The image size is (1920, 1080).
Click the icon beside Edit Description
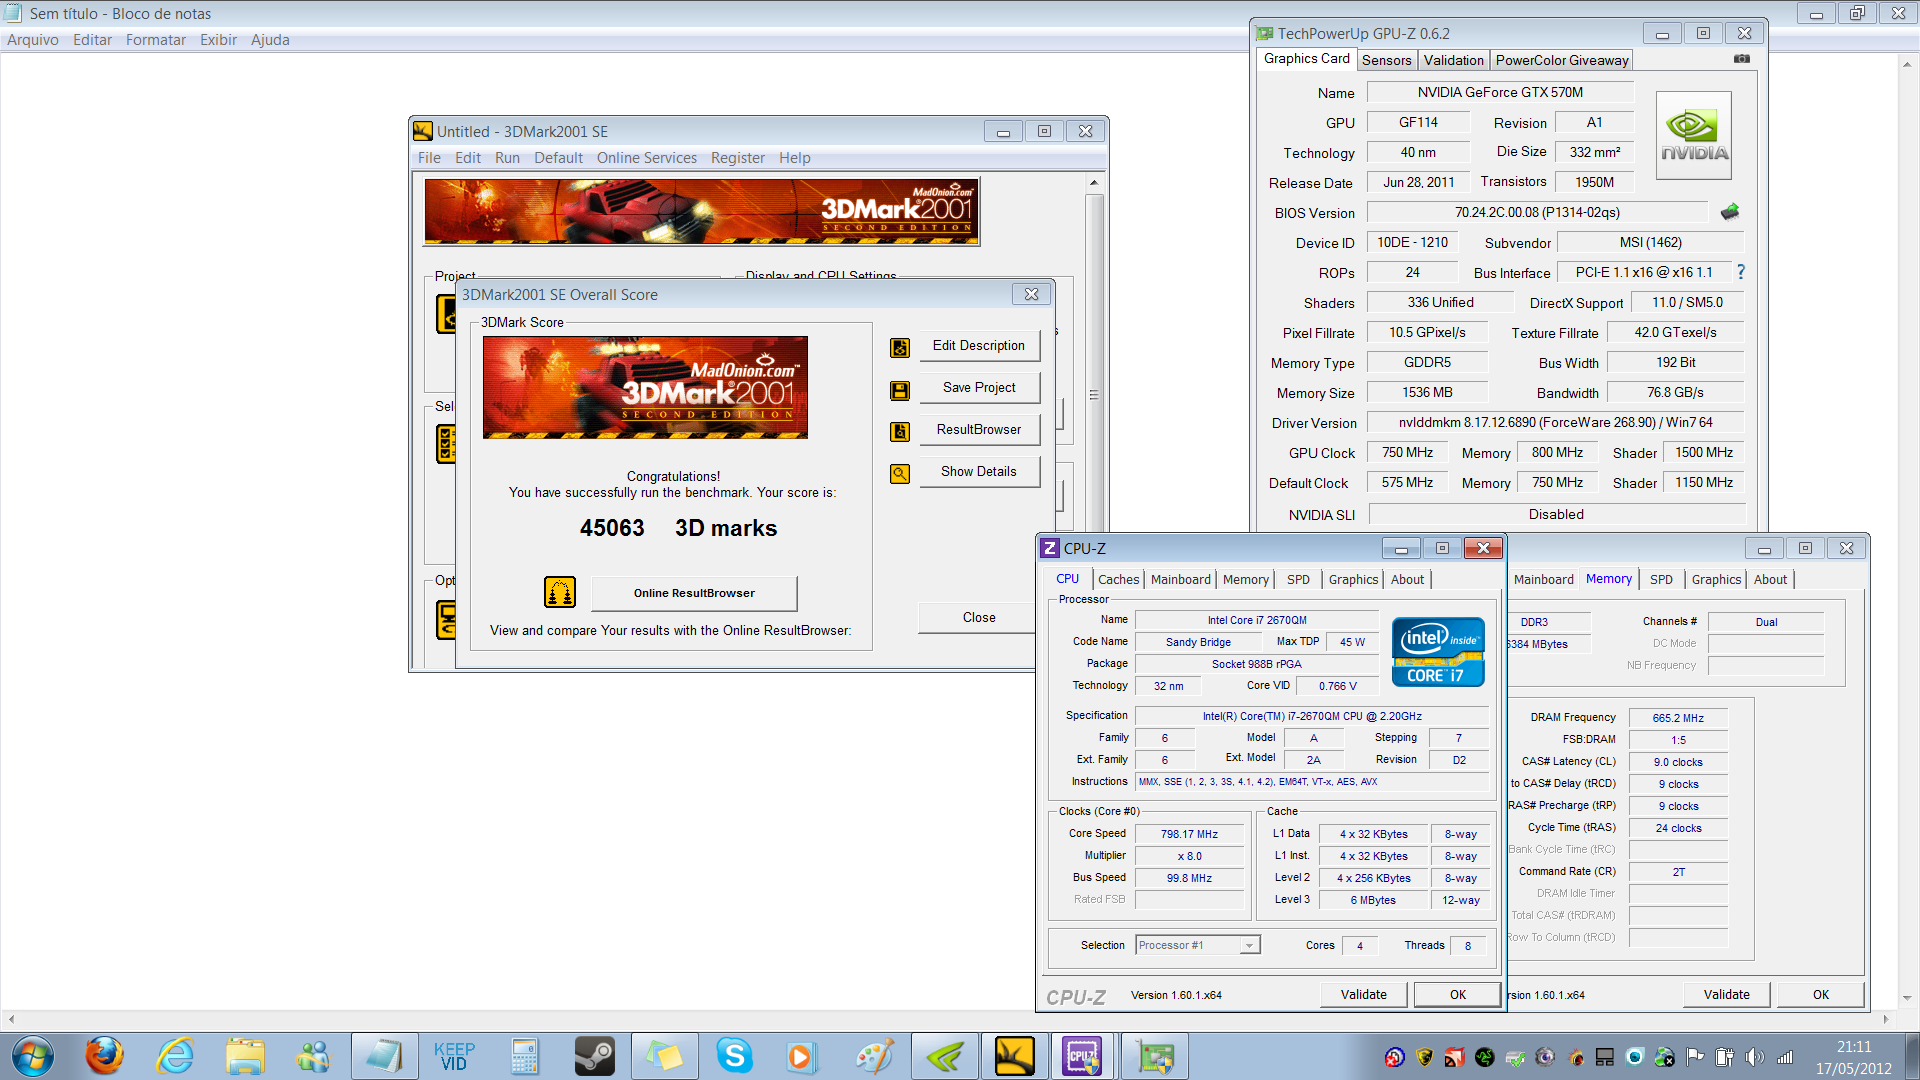click(900, 347)
